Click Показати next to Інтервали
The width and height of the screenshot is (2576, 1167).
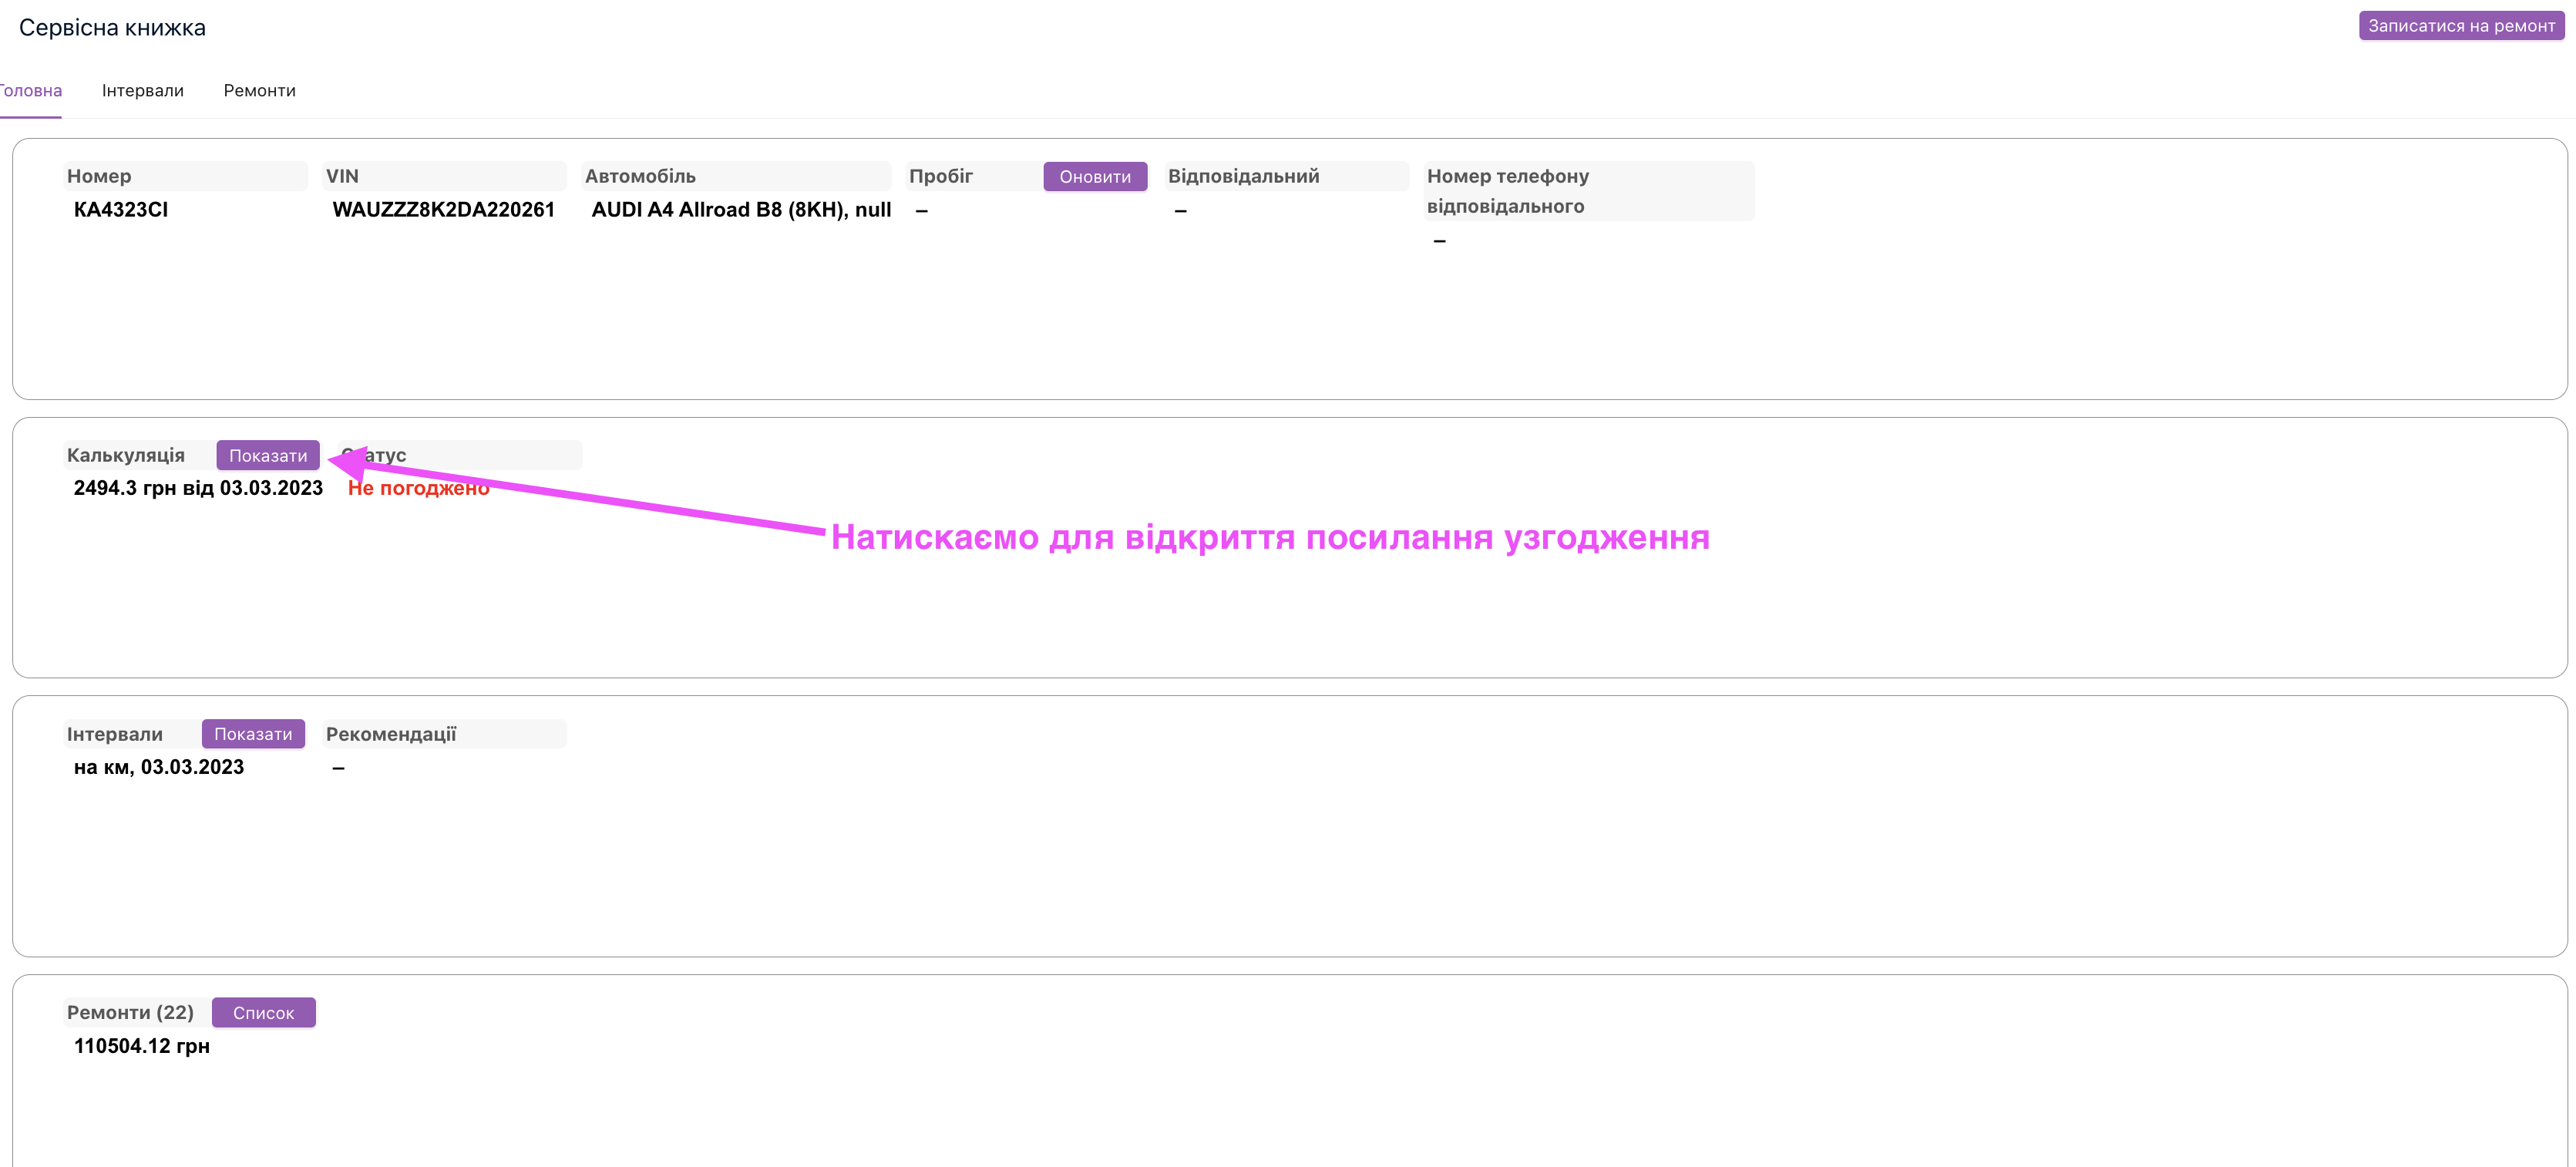click(x=253, y=734)
